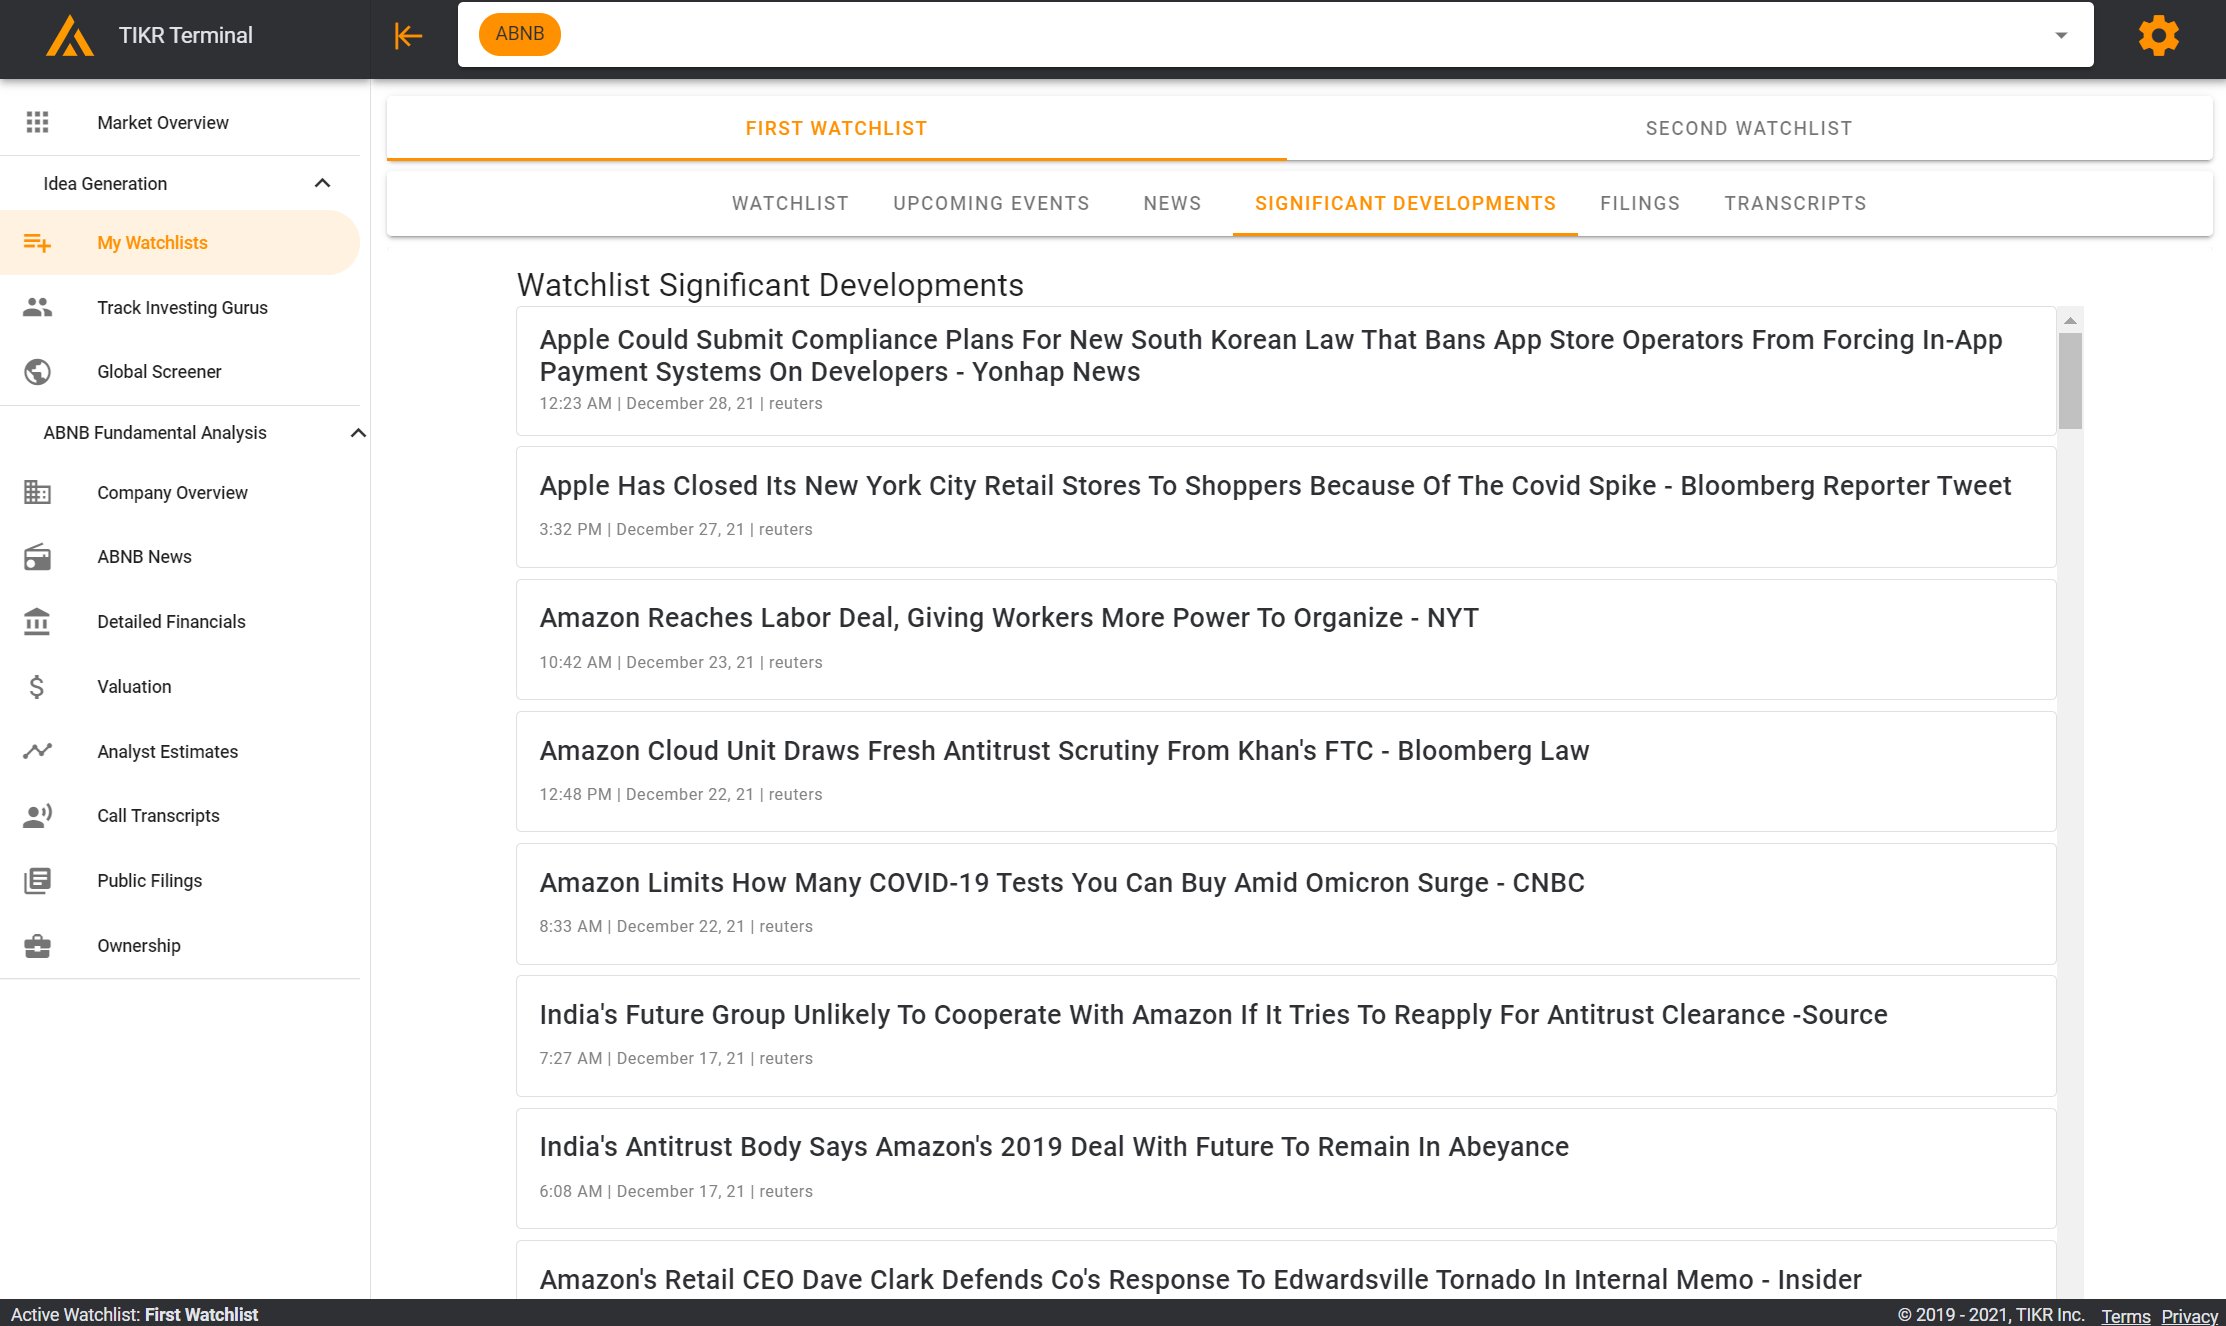2226x1326 pixels.
Task: Open India's Antitrust Body abeyance story
Action: point(1286,1168)
